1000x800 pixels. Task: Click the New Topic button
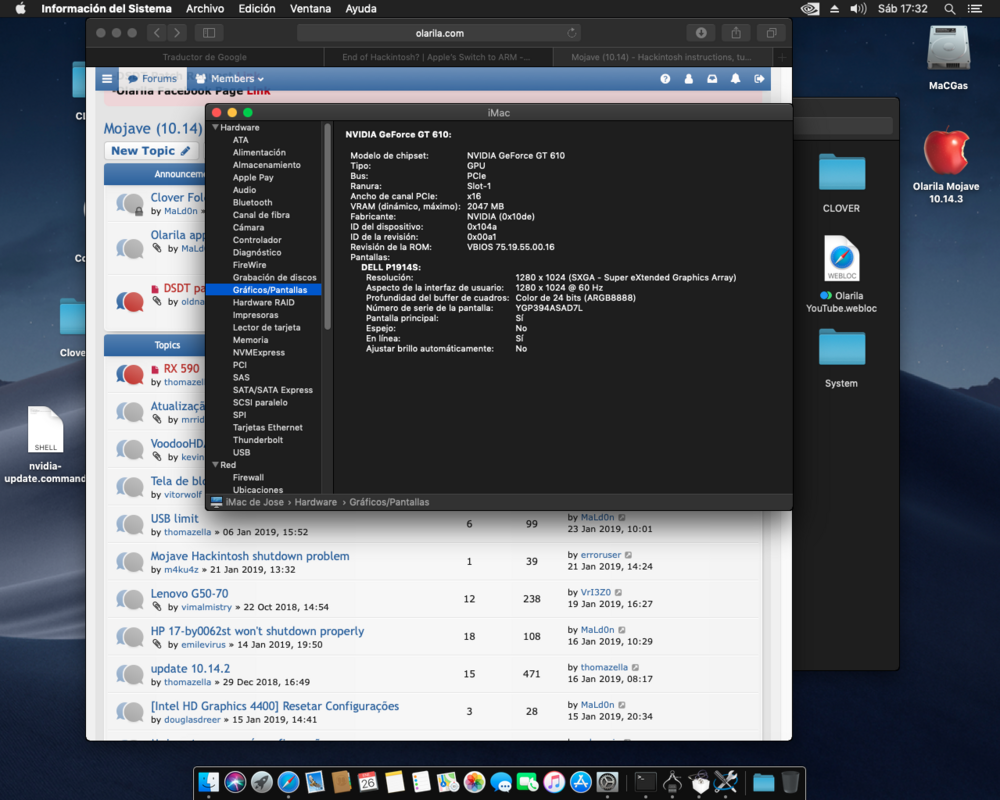click(151, 150)
